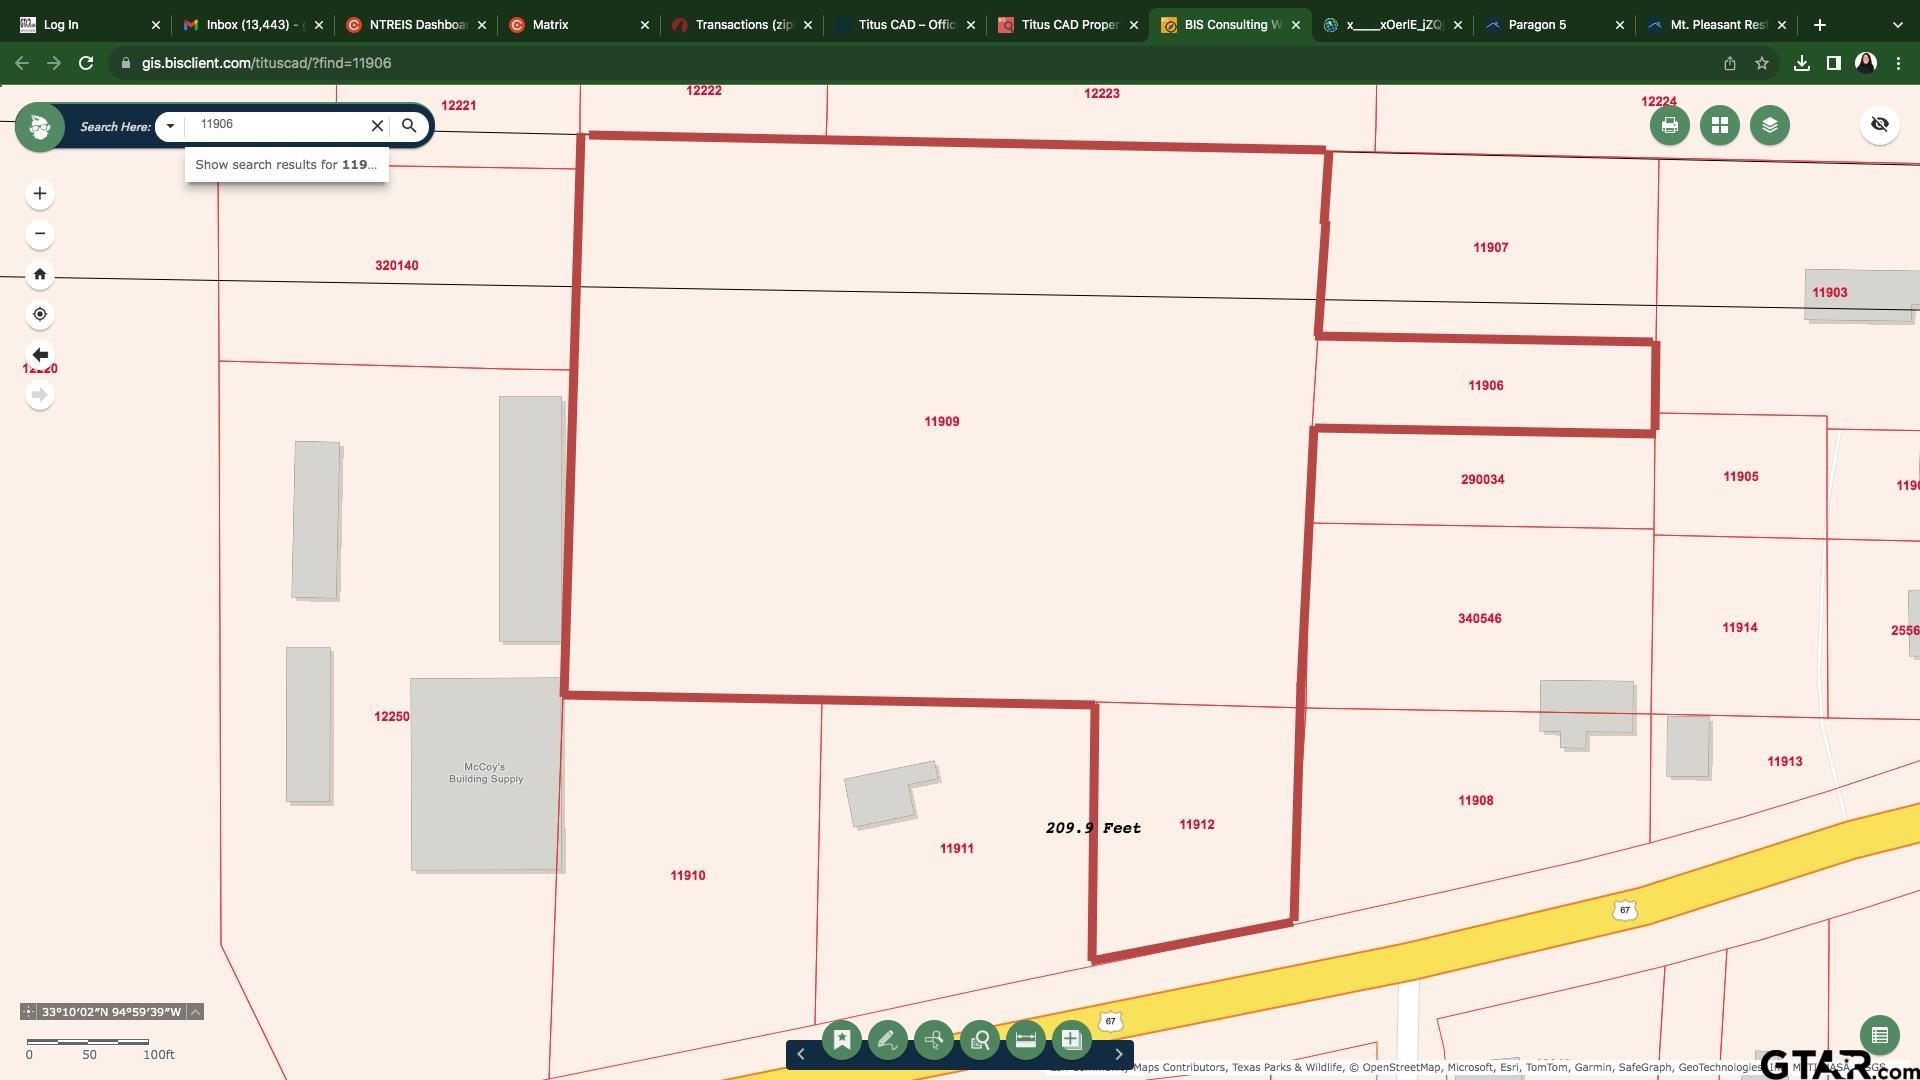Click the My Location target button
Screen dimensions: 1920x1080
pos(40,314)
